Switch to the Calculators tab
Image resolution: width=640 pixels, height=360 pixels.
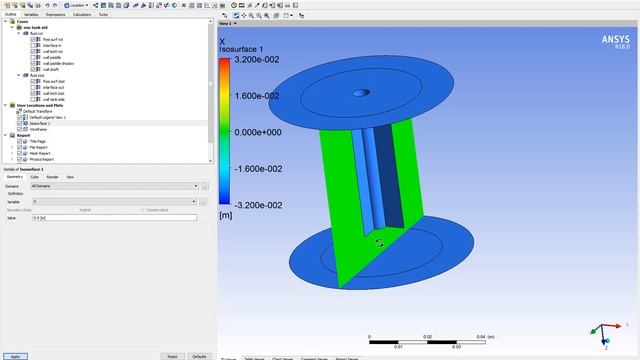click(x=82, y=14)
